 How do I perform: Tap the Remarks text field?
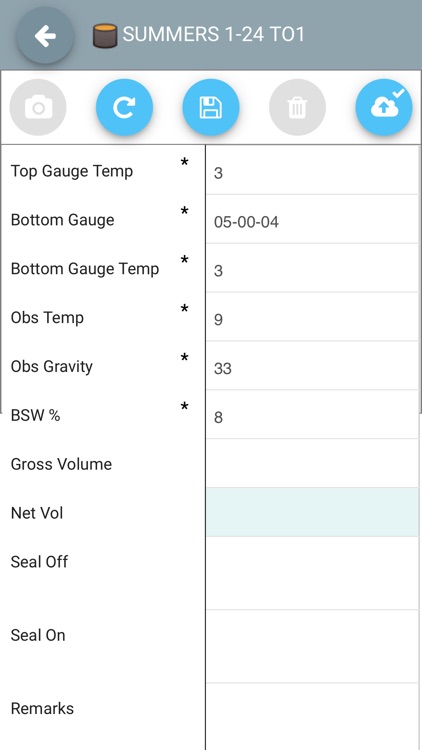tap(312, 717)
